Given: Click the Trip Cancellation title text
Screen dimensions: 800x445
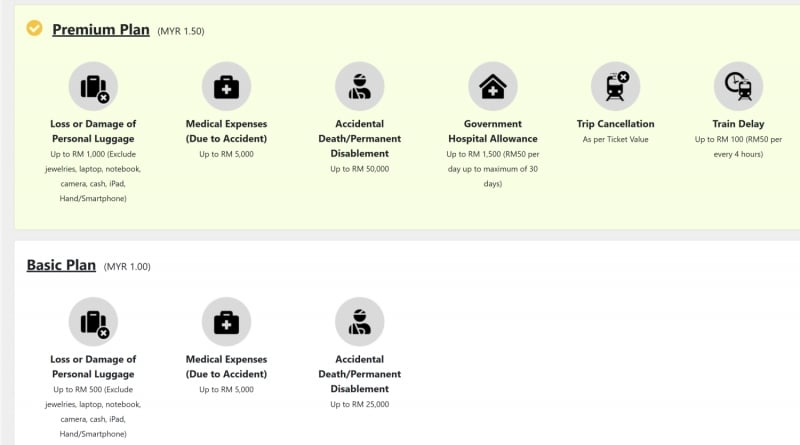Looking at the screenshot, I should tap(615, 124).
